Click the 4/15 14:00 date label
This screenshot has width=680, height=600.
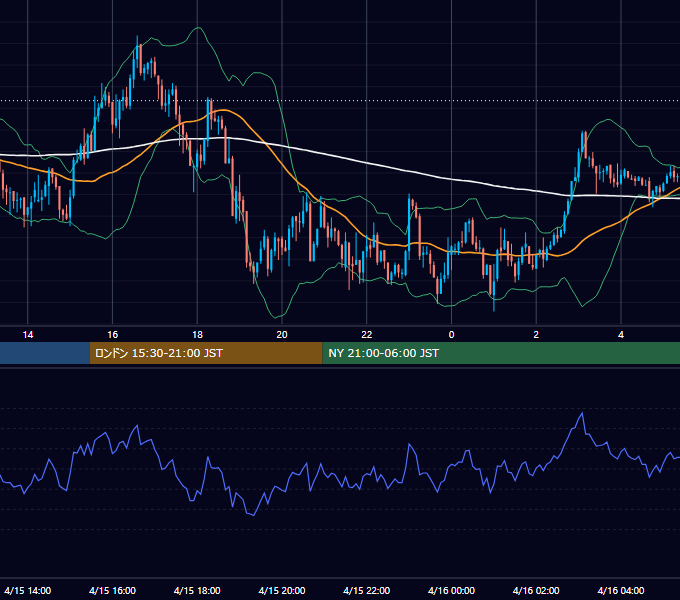28,590
